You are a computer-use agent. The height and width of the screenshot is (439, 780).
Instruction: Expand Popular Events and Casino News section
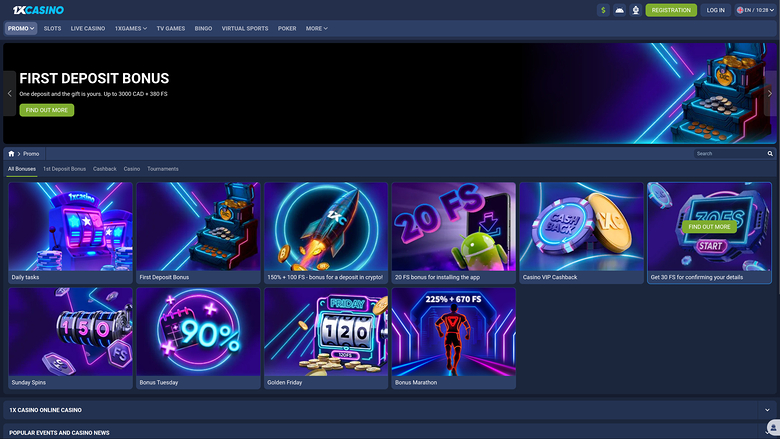pos(390,432)
